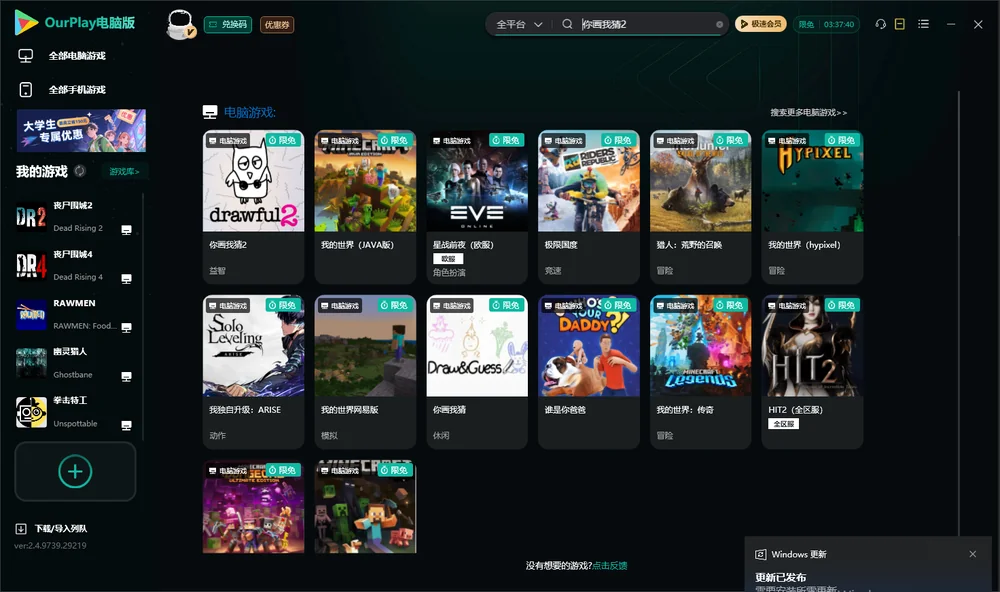Click Windows 更新 notification app icon
1000x592 pixels.
click(760, 554)
